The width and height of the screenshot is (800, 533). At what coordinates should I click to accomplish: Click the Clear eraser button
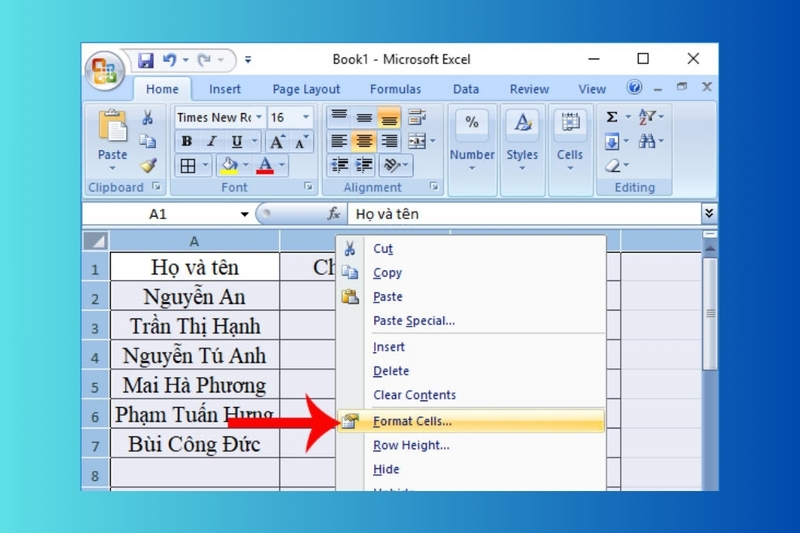613,165
